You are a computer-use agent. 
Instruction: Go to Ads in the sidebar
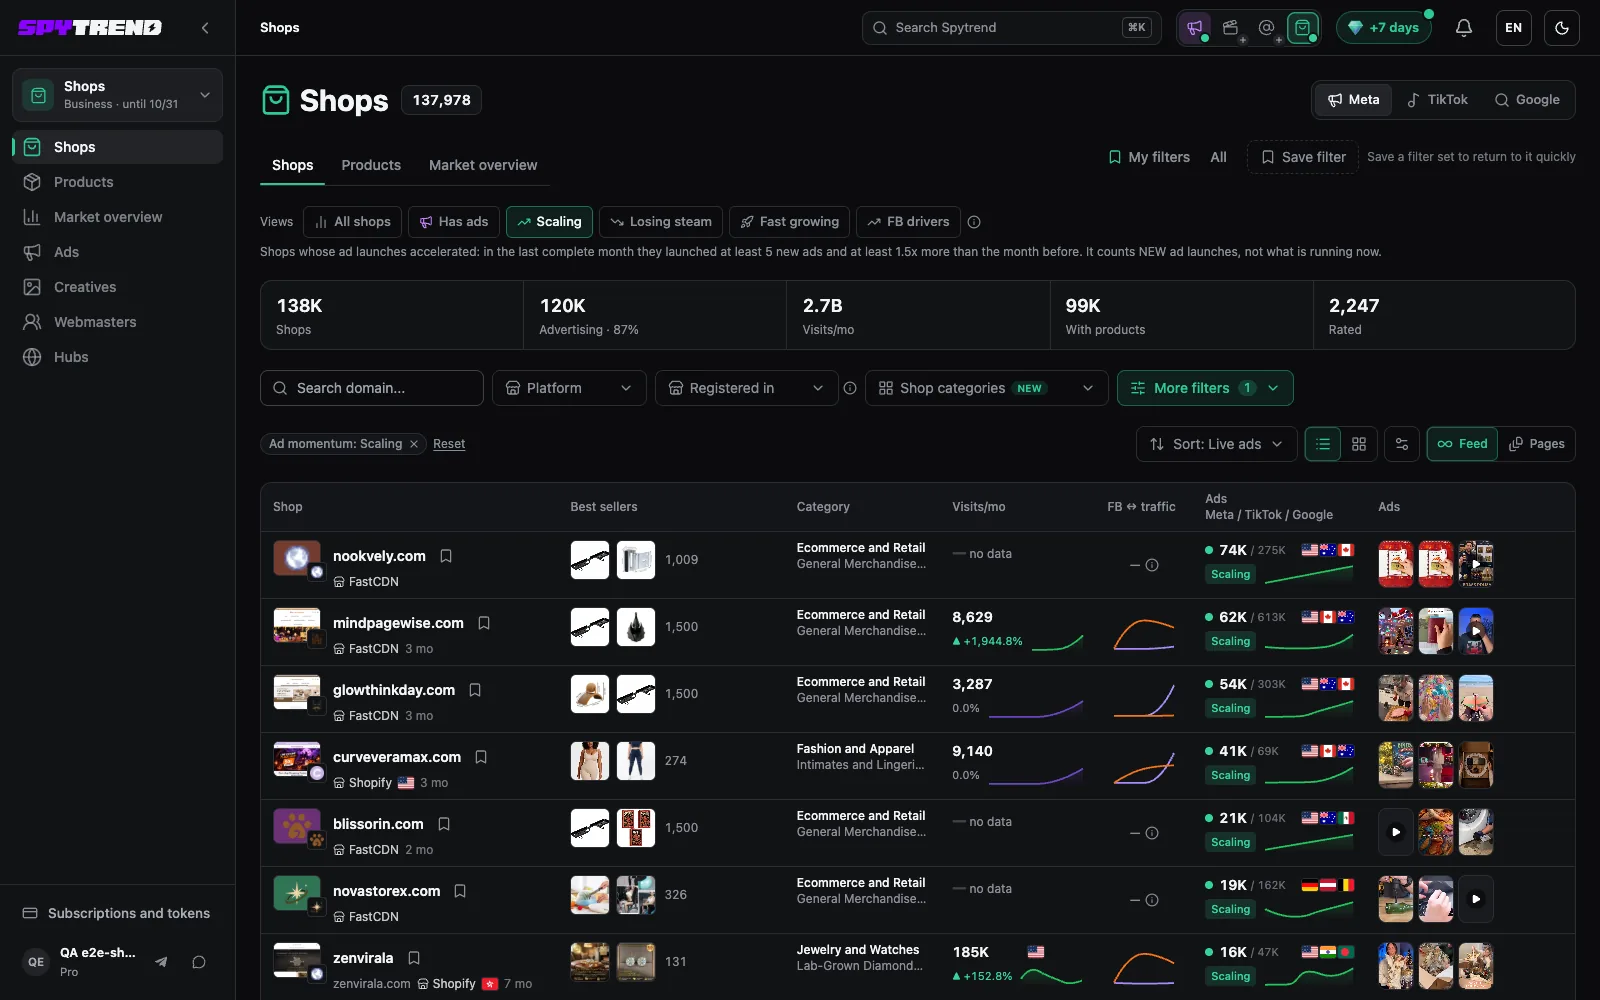[x=118, y=252]
